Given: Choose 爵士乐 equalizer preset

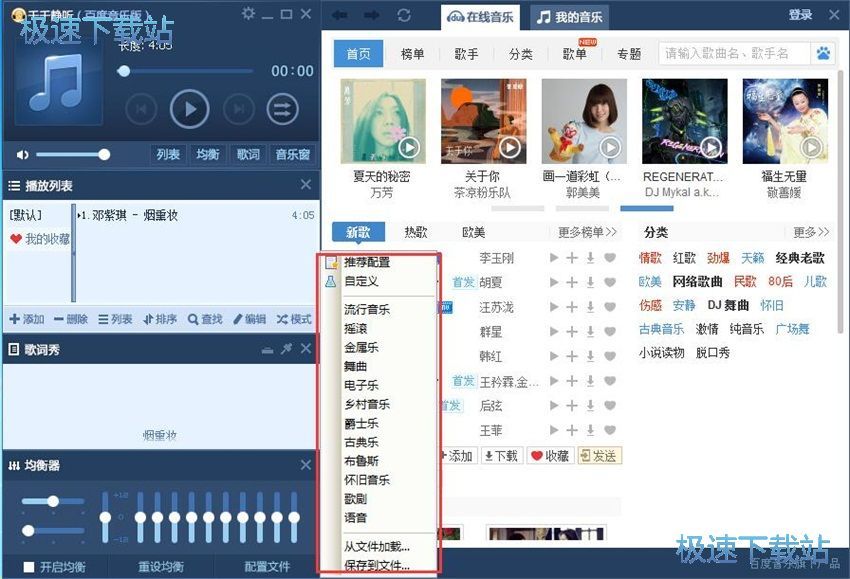Looking at the screenshot, I should [x=361, y=423].
